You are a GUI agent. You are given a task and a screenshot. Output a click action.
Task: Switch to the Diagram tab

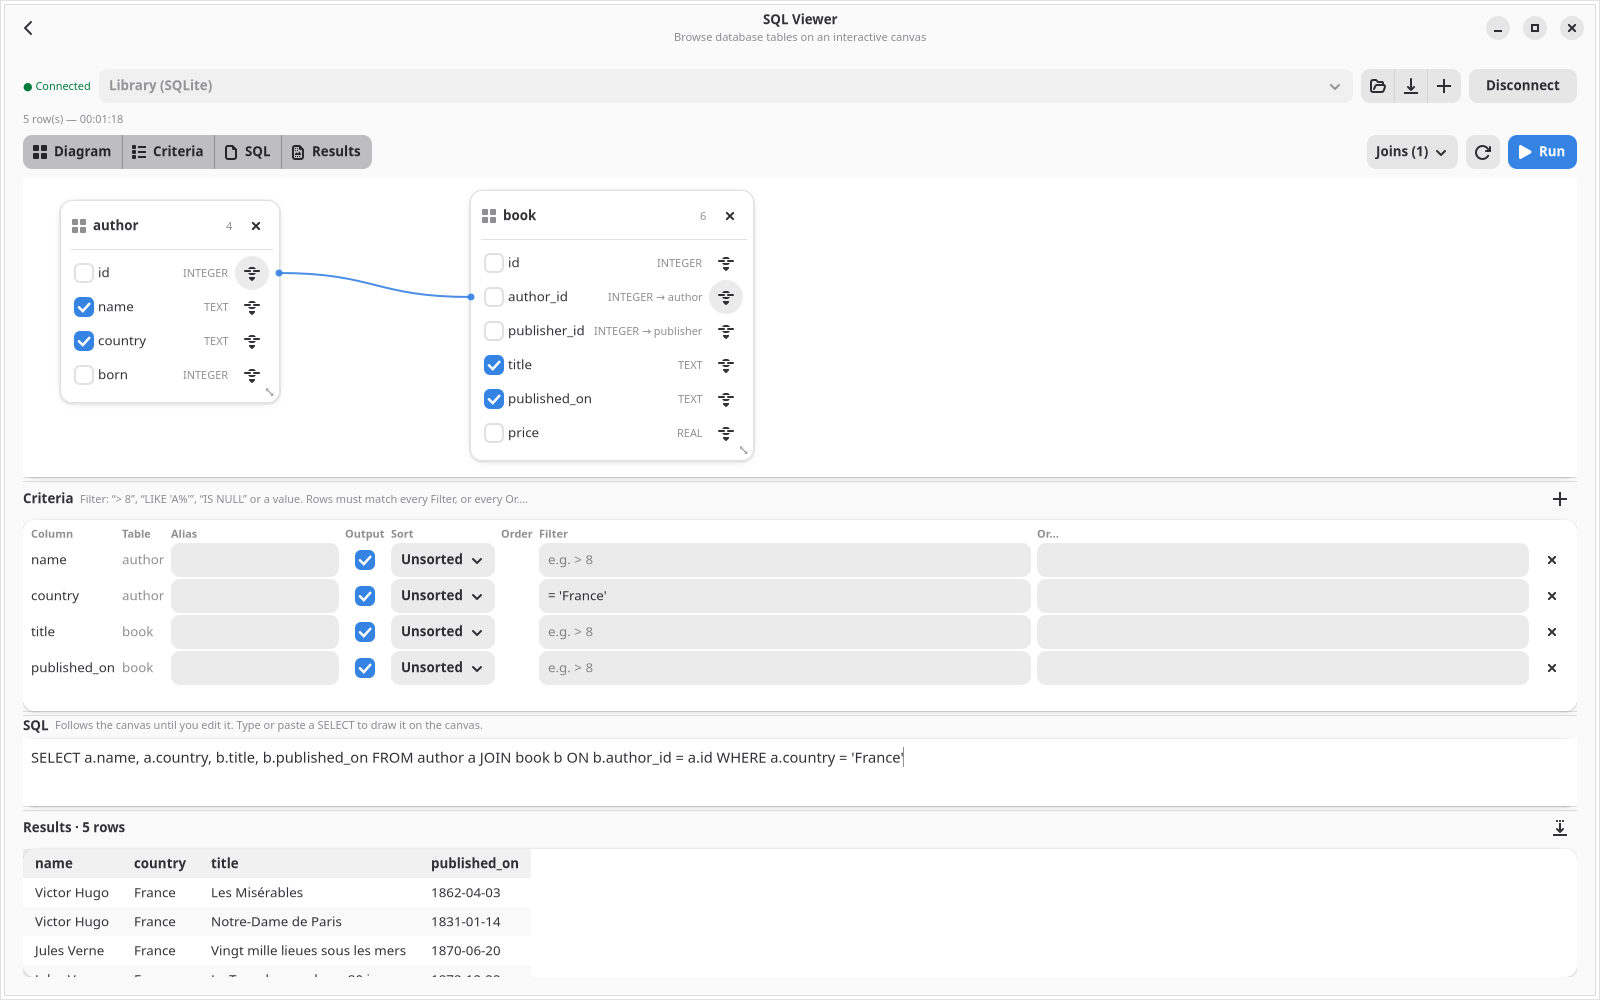click(72, 152)
